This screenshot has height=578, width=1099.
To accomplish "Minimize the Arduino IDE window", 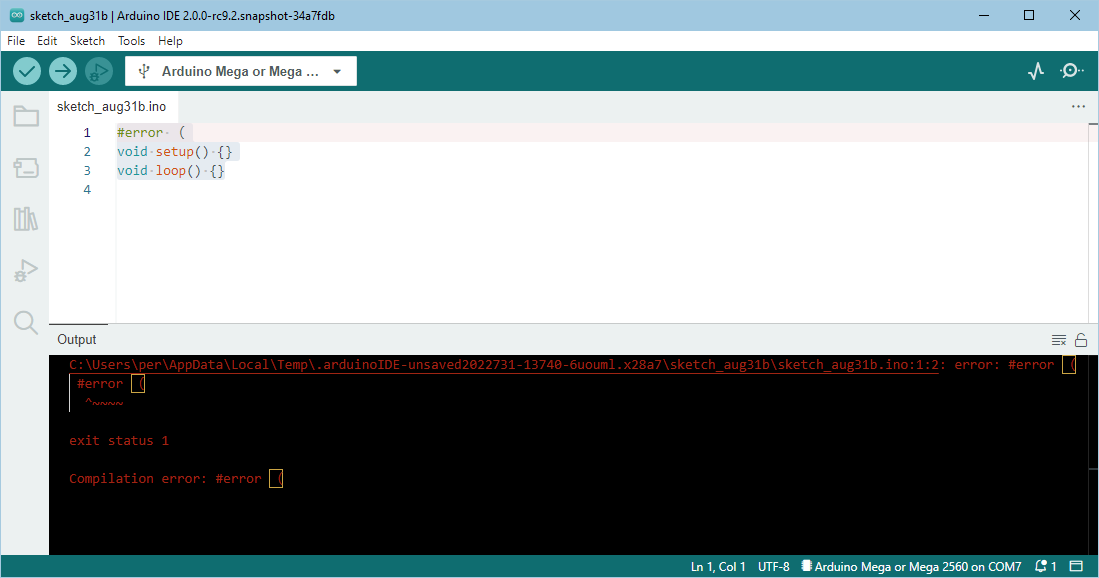I will [984, 15].
